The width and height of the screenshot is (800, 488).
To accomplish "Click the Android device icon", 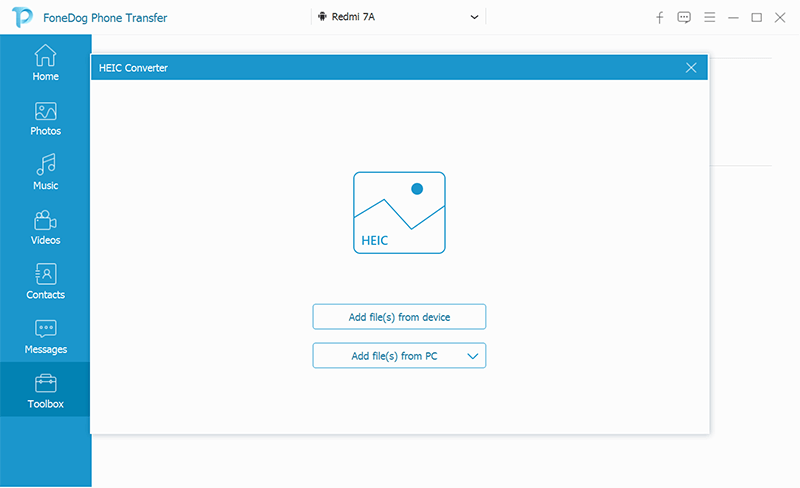I will [322, 17].
